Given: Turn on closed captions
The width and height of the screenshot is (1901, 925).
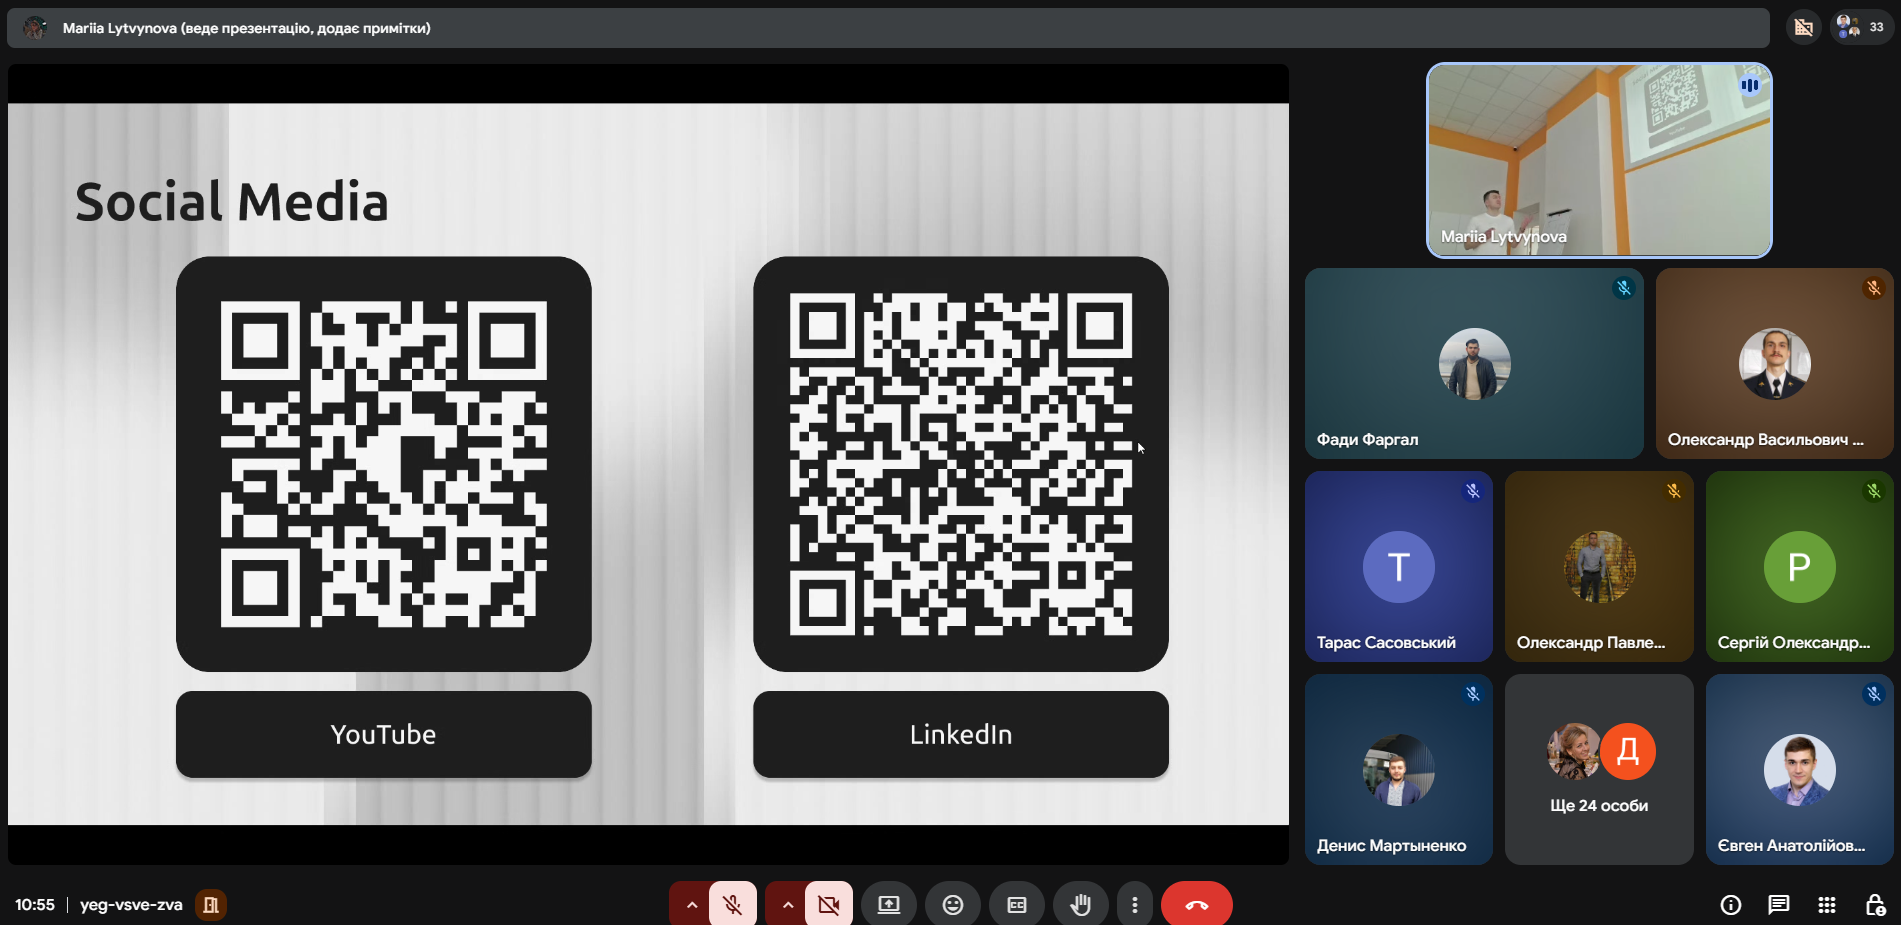Looking at the screenshot, I should tap(1017, 905).
